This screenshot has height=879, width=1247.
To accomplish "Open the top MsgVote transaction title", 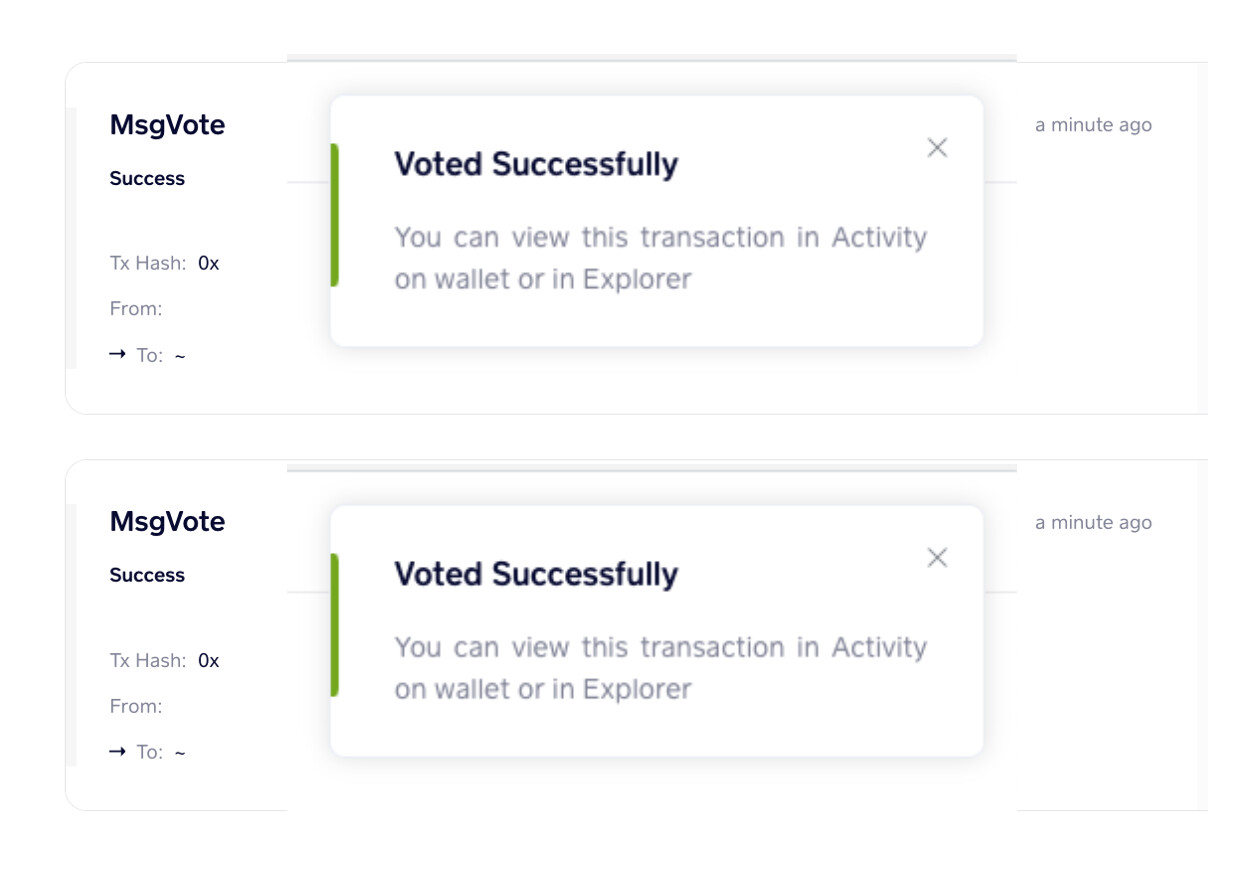I will click(x=167, y=125).
